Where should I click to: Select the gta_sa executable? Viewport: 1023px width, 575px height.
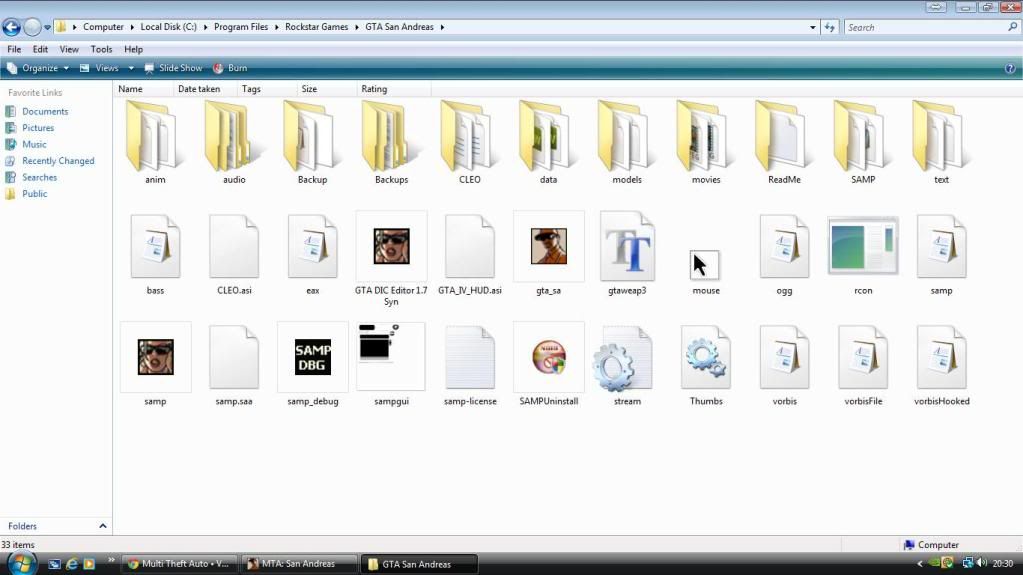[x=548, y=254]
